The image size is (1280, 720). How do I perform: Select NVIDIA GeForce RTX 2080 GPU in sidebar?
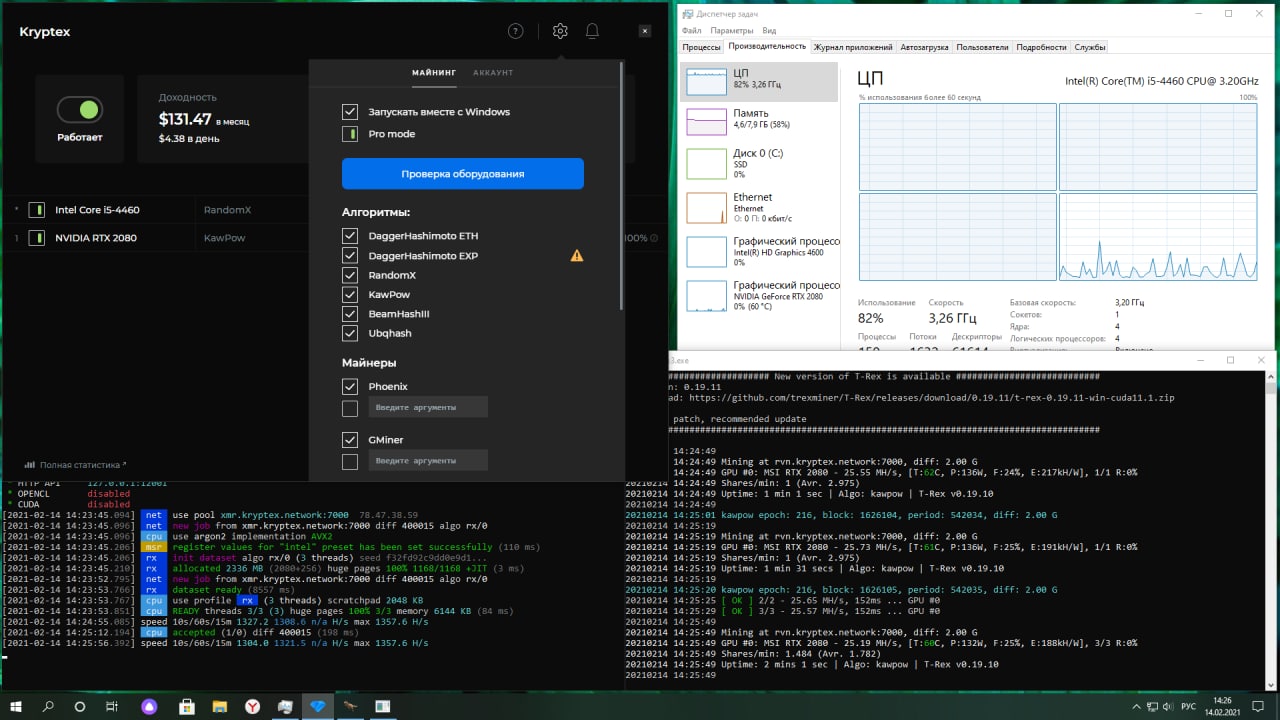[x=759, y=295]
